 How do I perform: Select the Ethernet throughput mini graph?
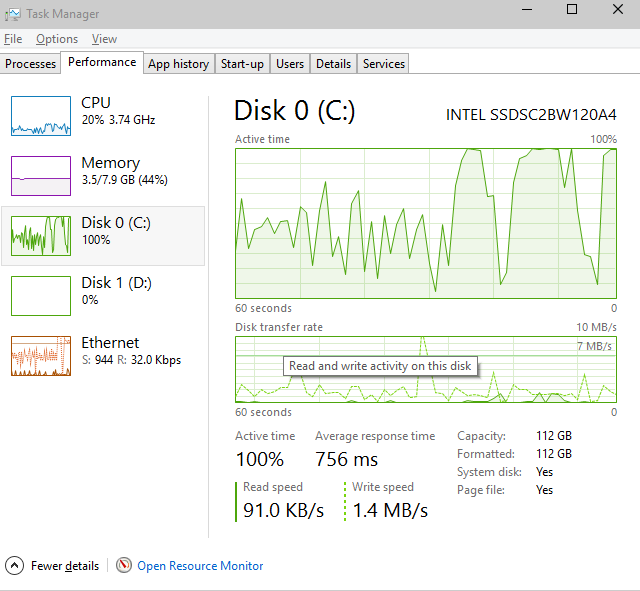tap(41, 356)
